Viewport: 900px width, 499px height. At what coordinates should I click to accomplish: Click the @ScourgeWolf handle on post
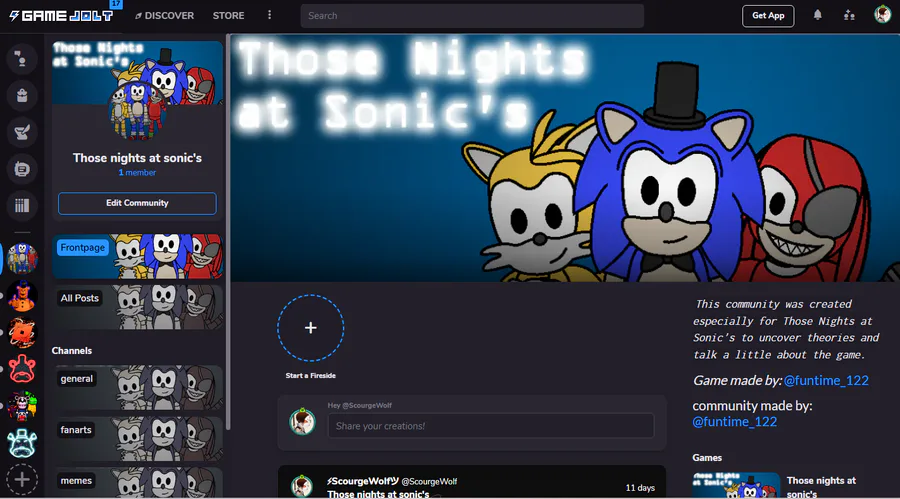[x=429, y=482]
